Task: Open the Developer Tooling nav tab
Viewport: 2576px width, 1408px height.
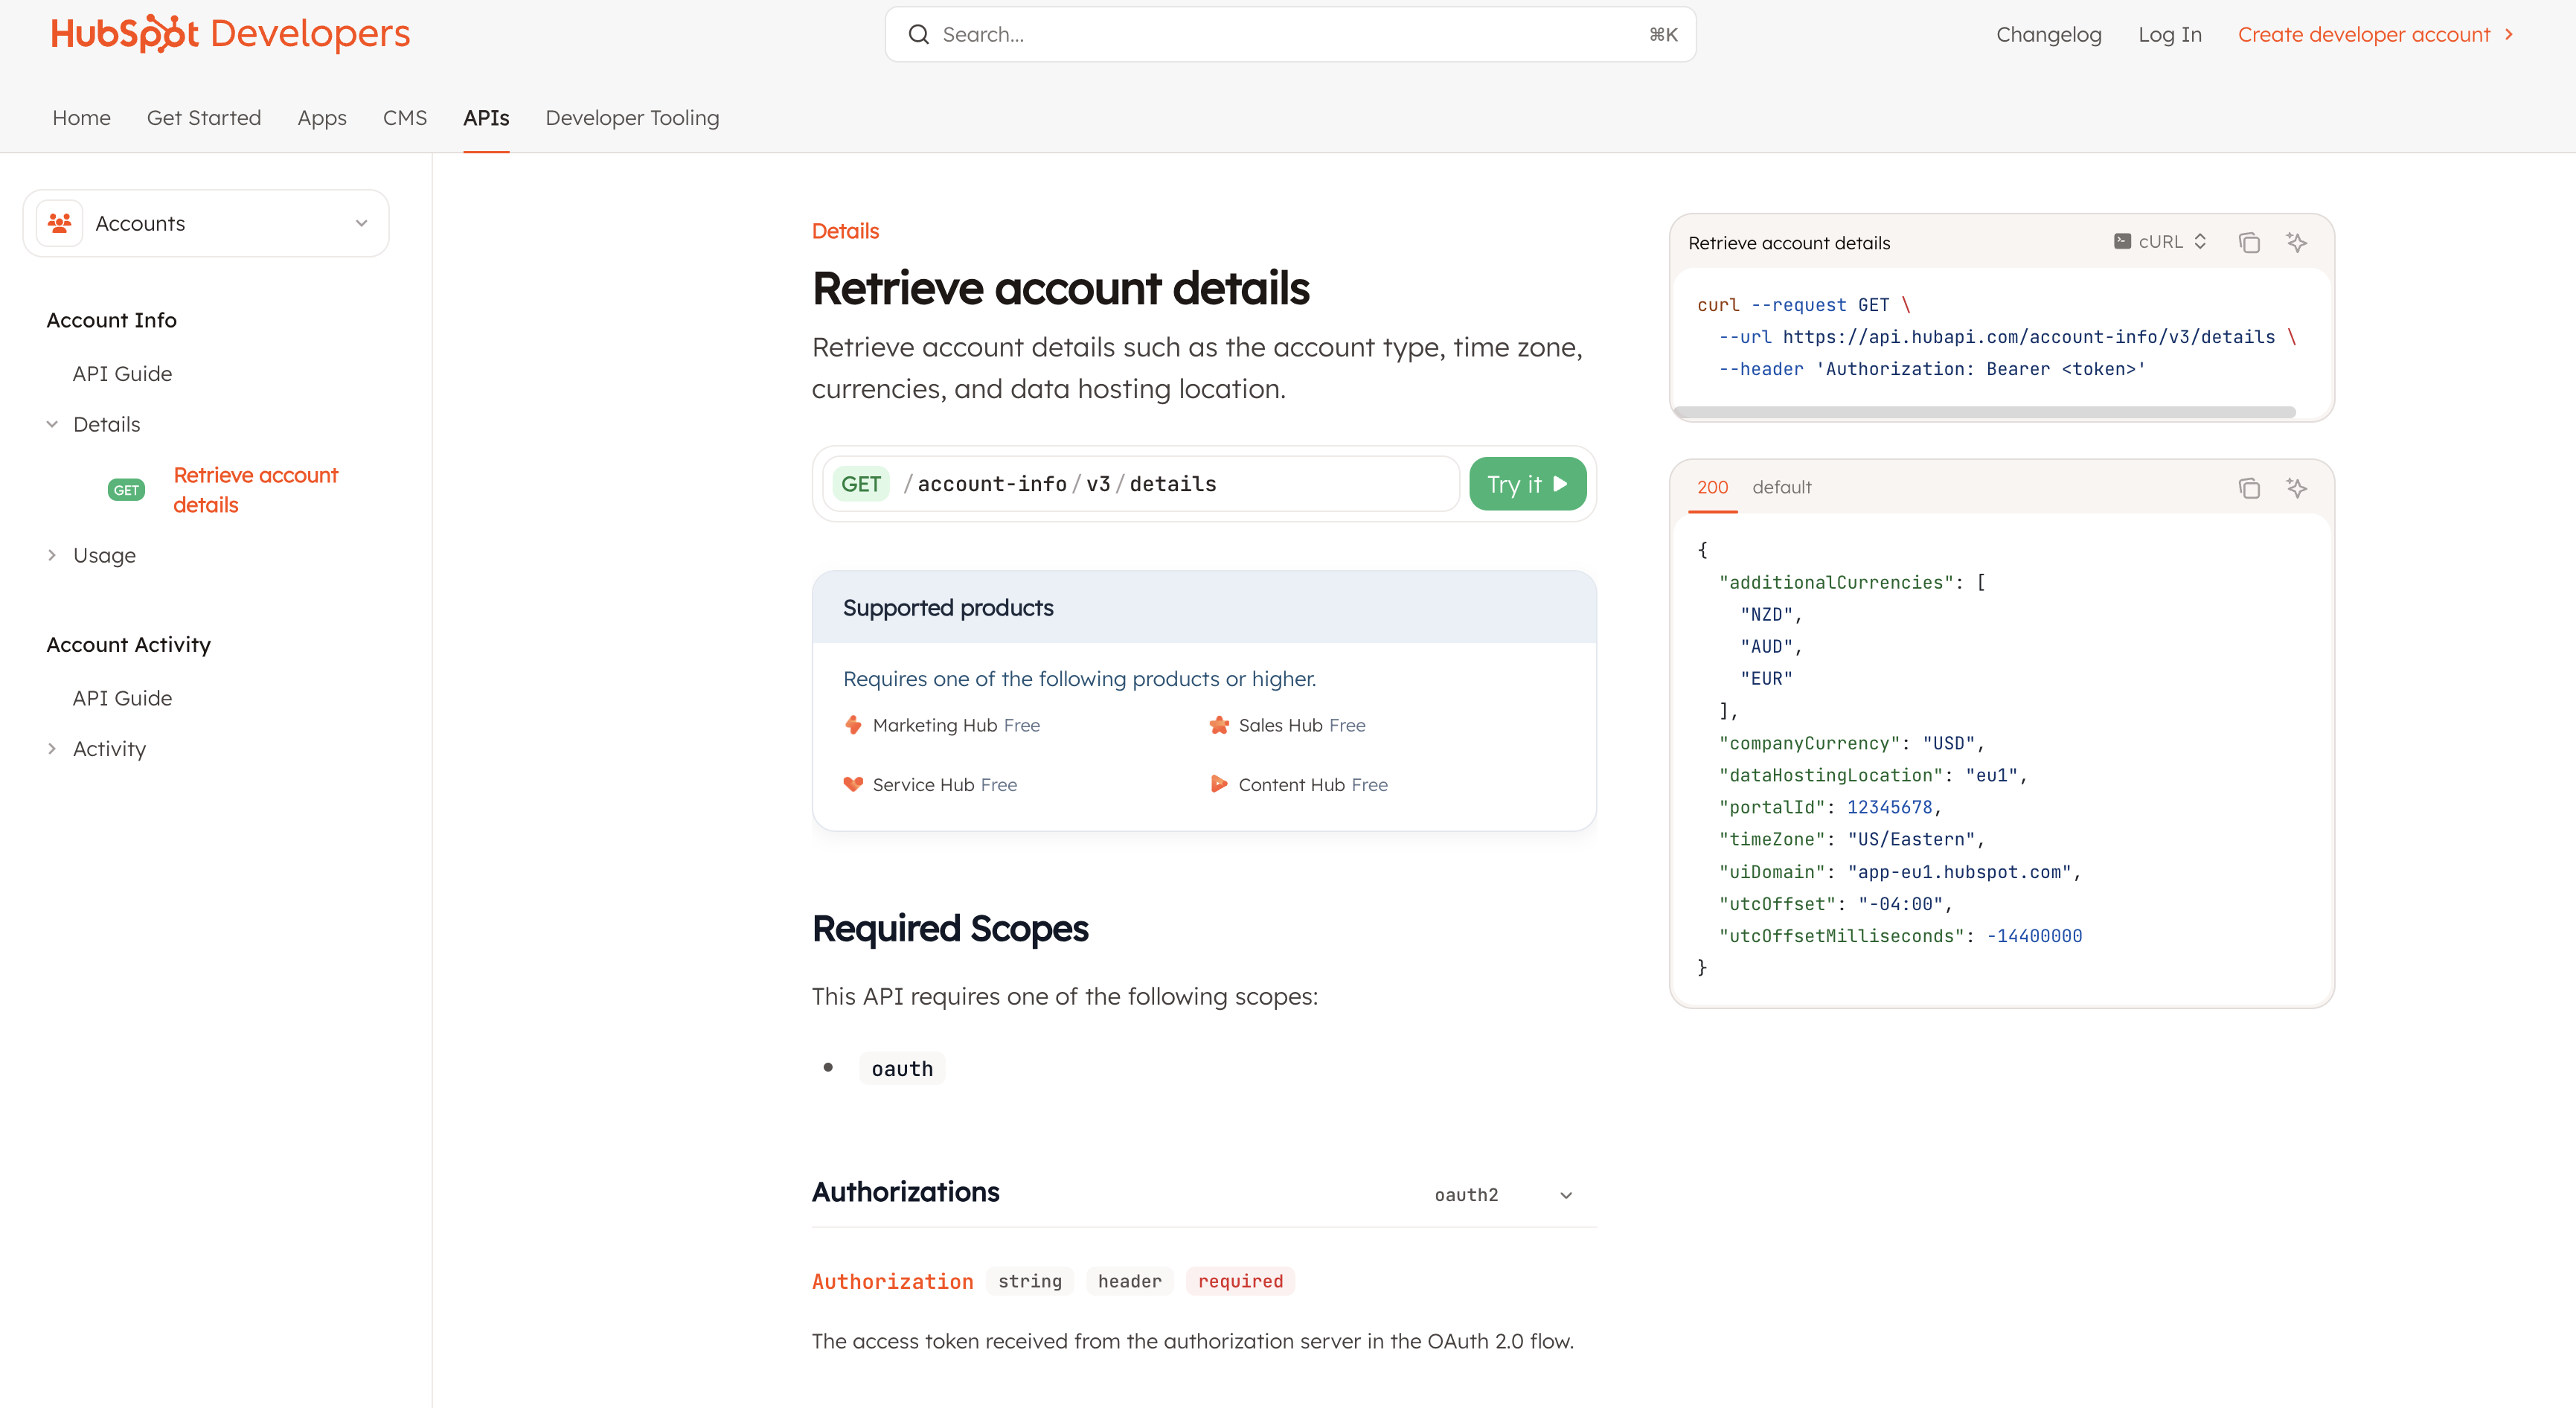Action: (632, 118)
